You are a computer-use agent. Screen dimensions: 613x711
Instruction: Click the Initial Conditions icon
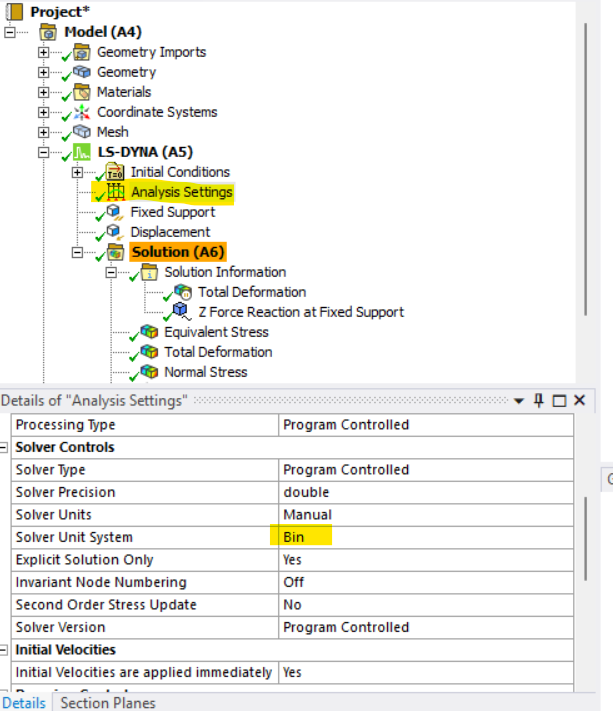click(x=116, y=172)
